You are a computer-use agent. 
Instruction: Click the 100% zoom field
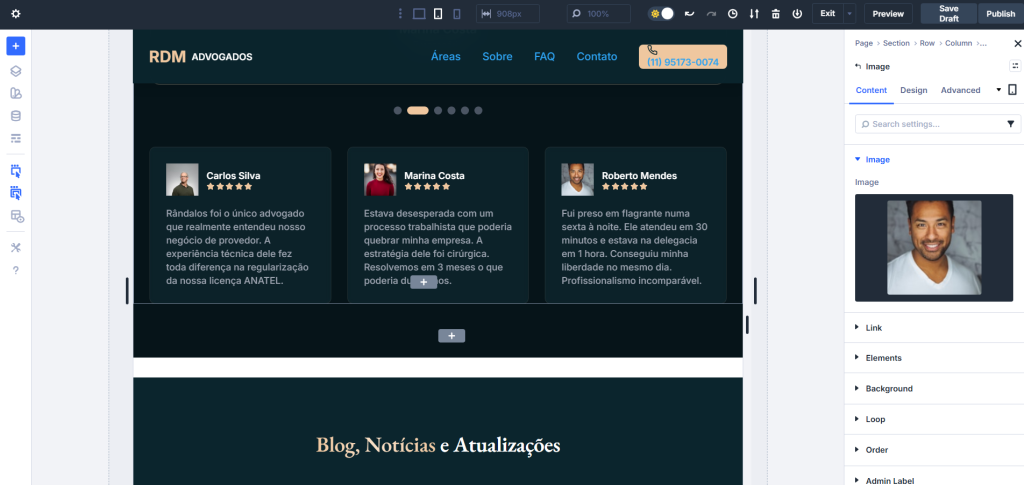(x=599, y=14)
